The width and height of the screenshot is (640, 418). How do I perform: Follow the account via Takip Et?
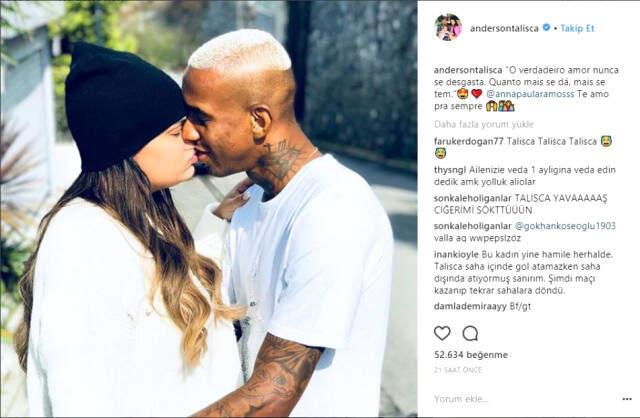click(x=577, y=28)
